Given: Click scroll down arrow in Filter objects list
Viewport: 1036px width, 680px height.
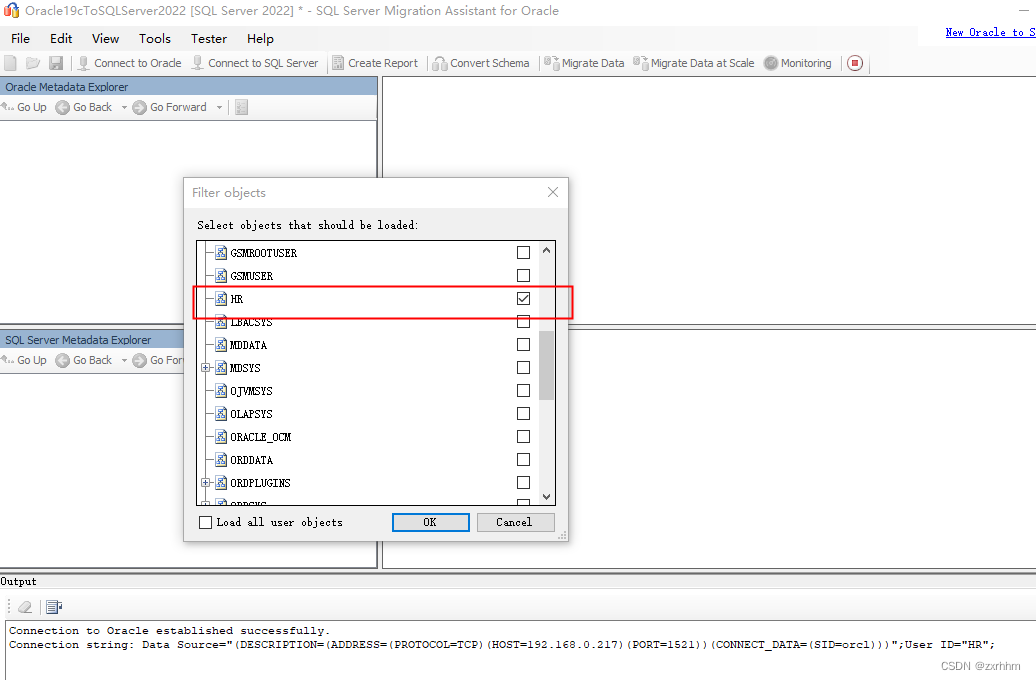Looking at the screenshot, I should (x=546, y=496).
